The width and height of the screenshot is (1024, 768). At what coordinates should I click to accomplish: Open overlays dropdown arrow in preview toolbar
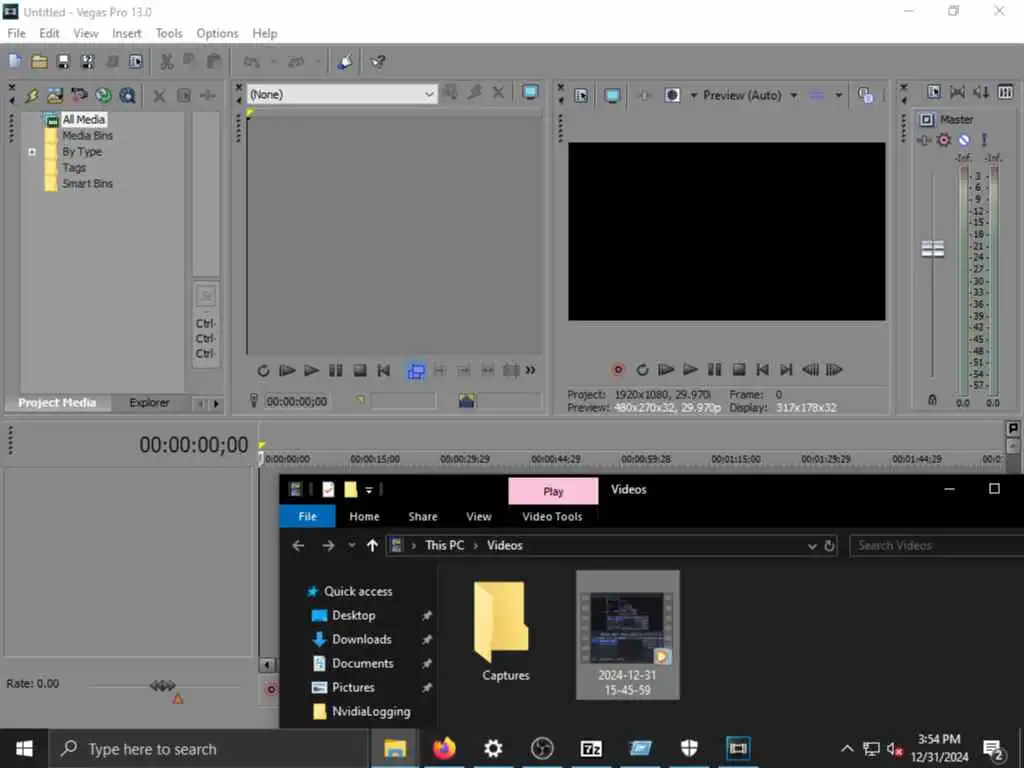839,95
